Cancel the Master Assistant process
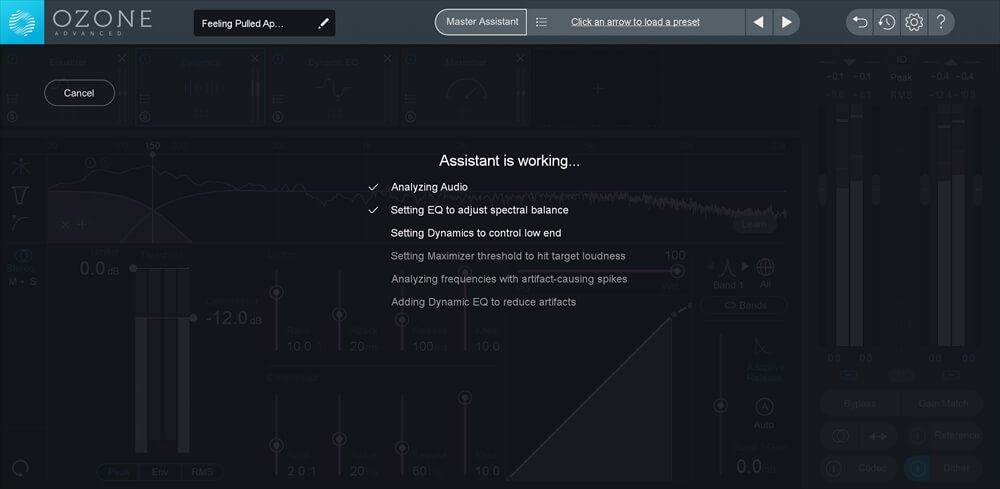Viewport: 1000px width, 489px height. pos(79,93)
